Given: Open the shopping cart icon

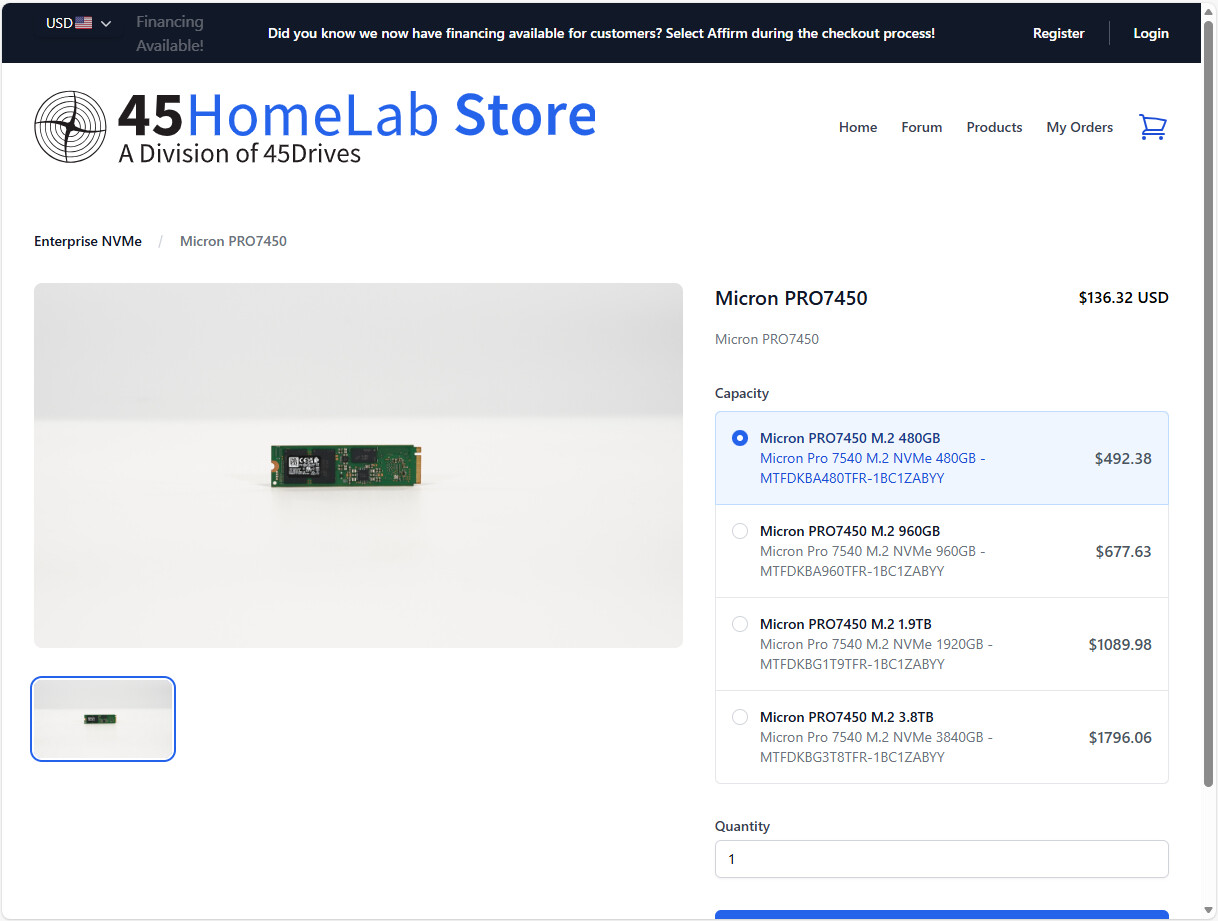Looking at the screenshot, I should (x=1152, y=127).
